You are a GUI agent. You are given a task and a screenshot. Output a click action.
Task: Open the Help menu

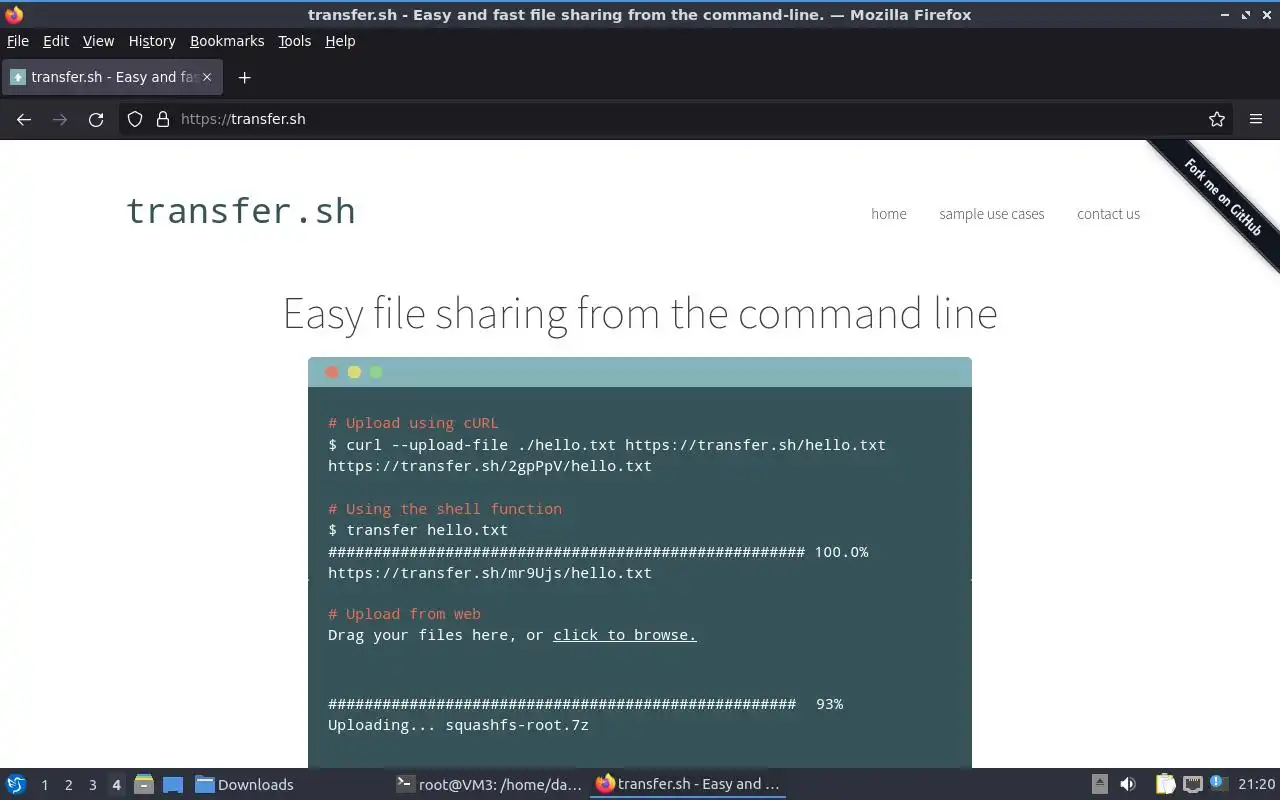[x=340, y=41]
